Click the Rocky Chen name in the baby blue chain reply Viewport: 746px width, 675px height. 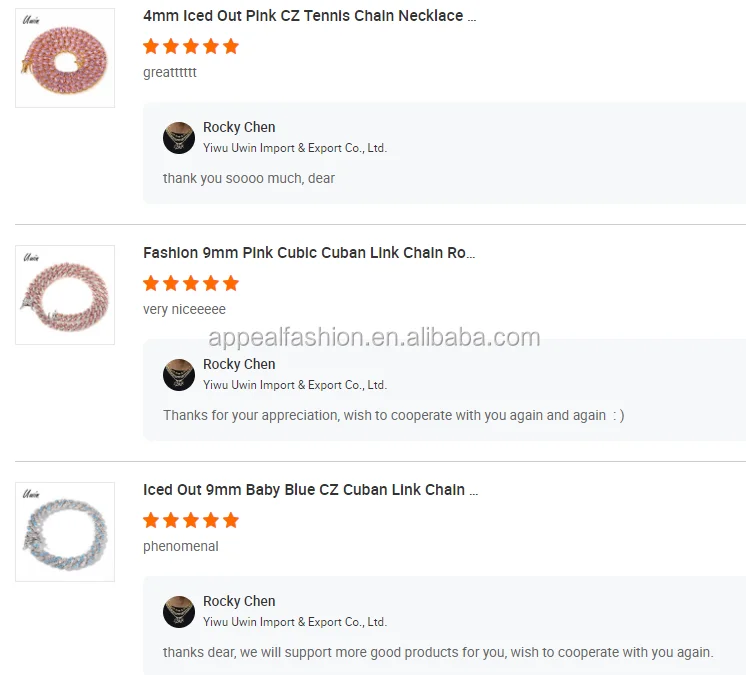tap(239, 601)
